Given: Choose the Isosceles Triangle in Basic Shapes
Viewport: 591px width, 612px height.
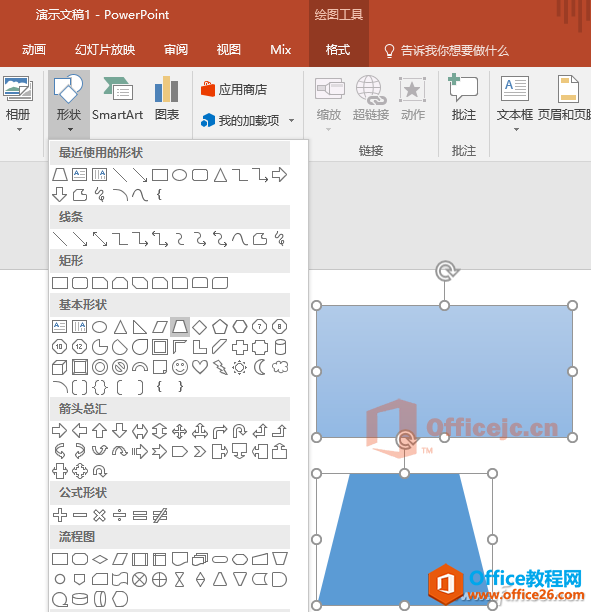Looking at the screenshot, I should (120, 327).
